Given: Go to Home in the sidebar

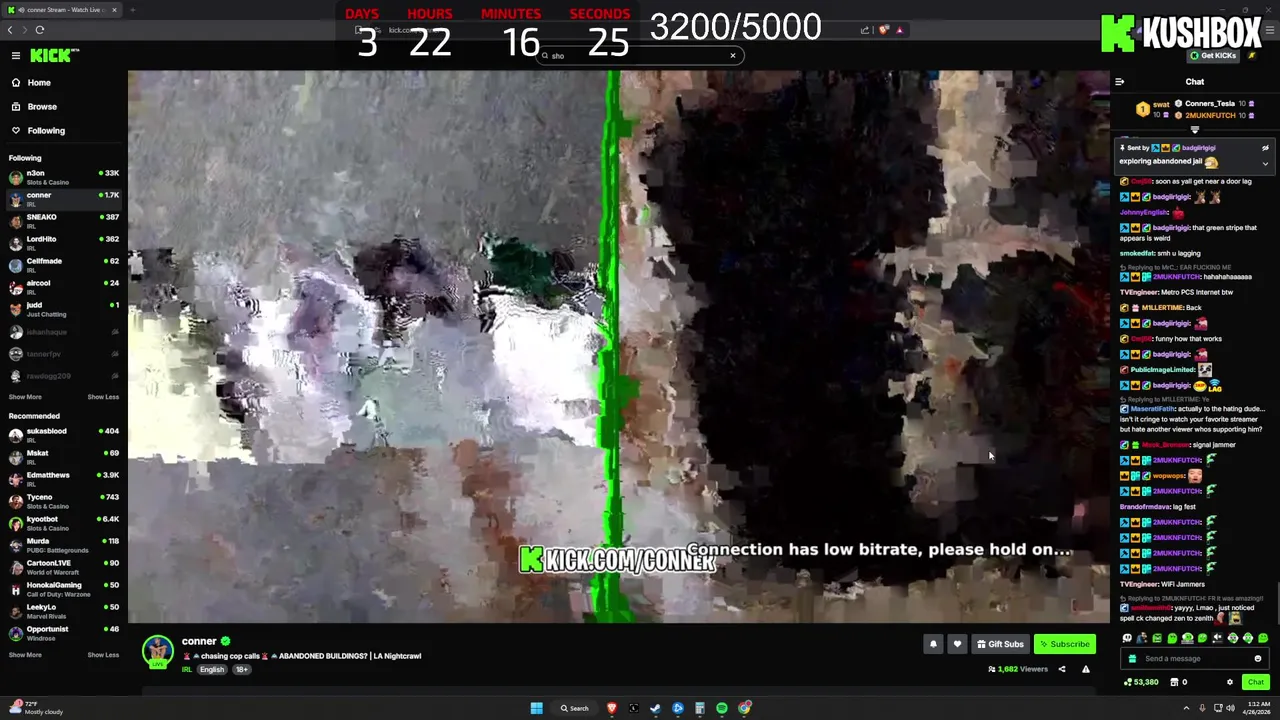Looking at the screenshot, I should (62, 82).
